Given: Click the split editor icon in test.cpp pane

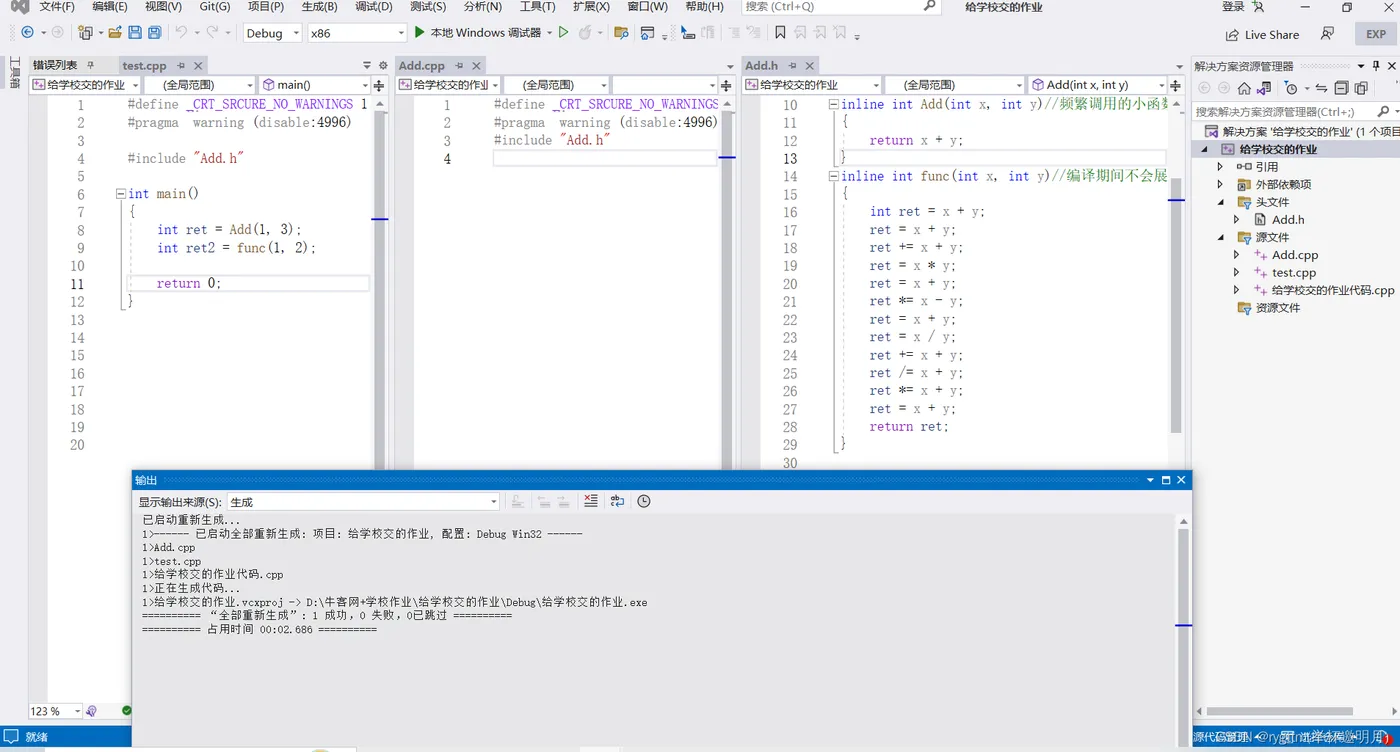Looking at the screenshot, I should 380,85.
